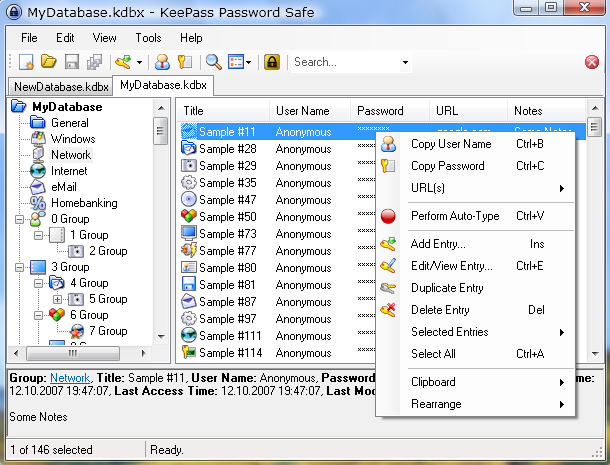
Task: Expand the 5 Group tree node
Action: click(x=57, y=299)
